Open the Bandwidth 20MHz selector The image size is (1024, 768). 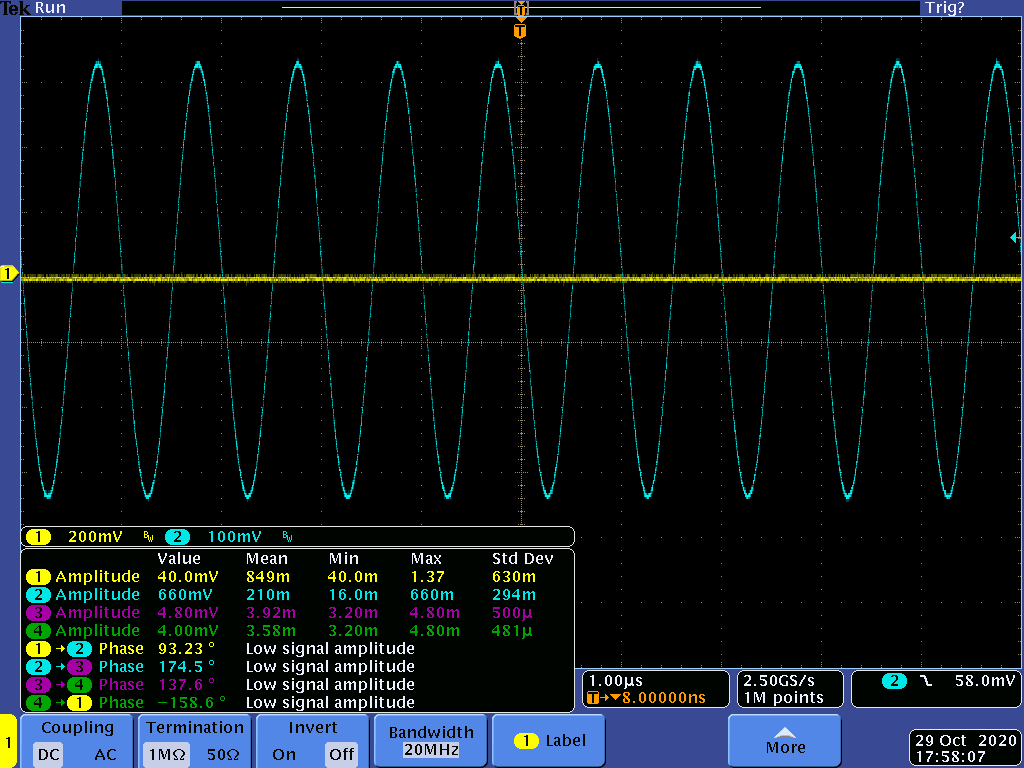point(431,741)
